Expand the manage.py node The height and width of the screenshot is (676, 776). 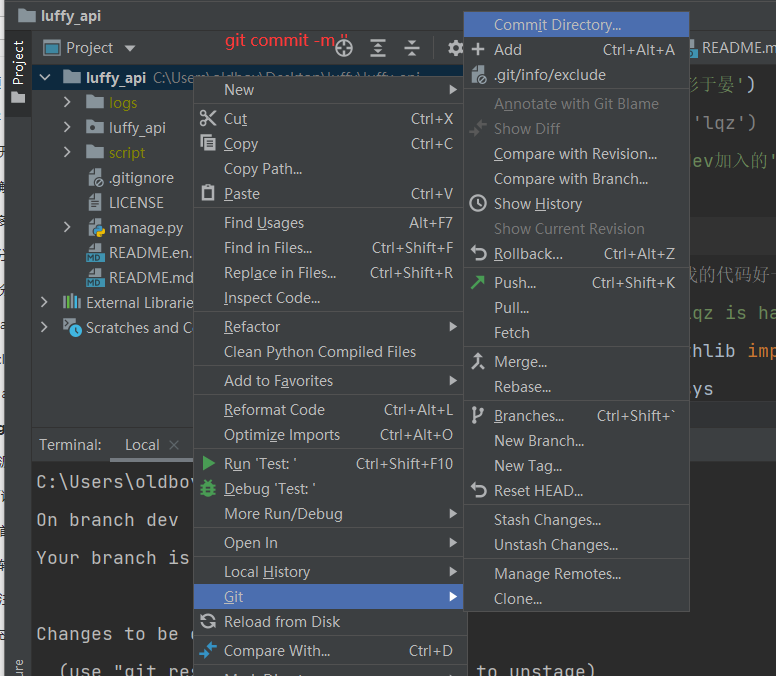67,227
